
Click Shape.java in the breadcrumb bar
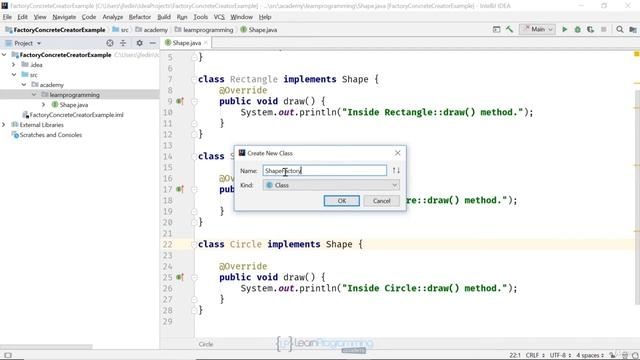pos(259,30)
